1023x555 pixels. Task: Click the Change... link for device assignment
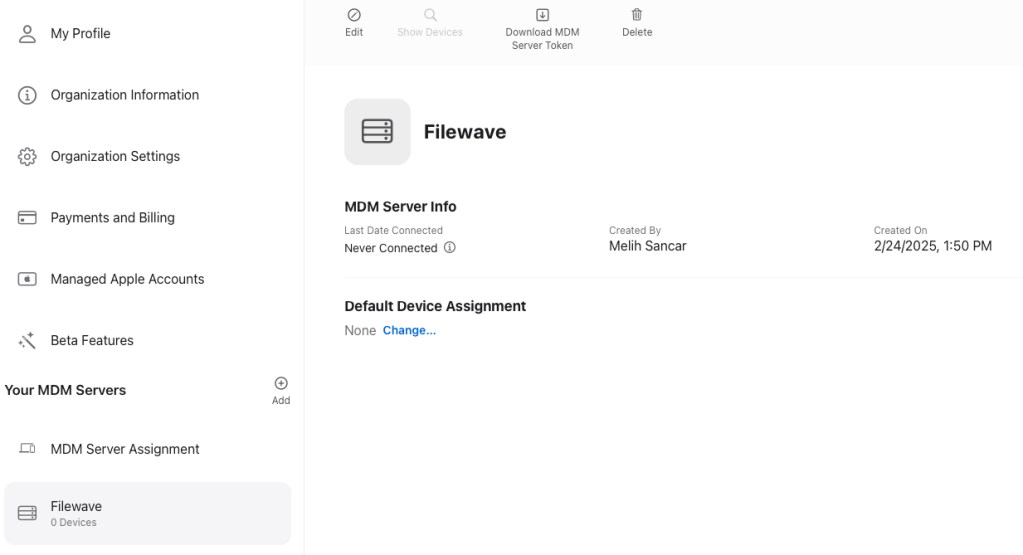(409, 331)
